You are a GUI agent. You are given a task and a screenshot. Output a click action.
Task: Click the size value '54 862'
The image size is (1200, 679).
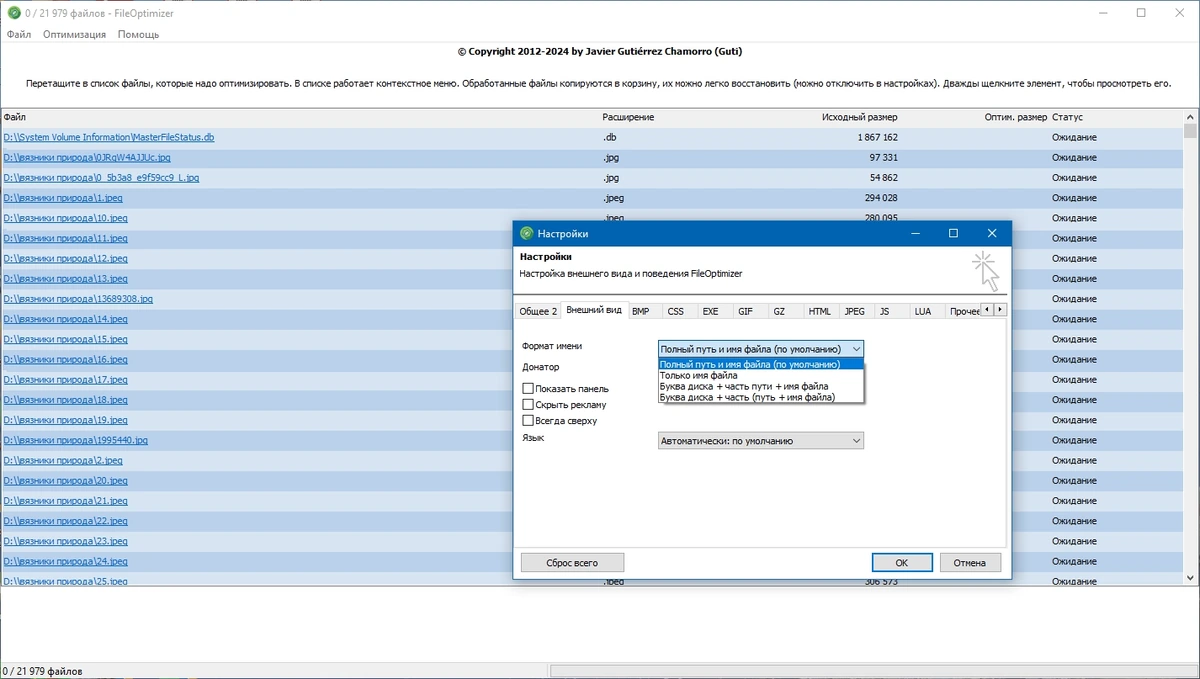pos(884,178)
